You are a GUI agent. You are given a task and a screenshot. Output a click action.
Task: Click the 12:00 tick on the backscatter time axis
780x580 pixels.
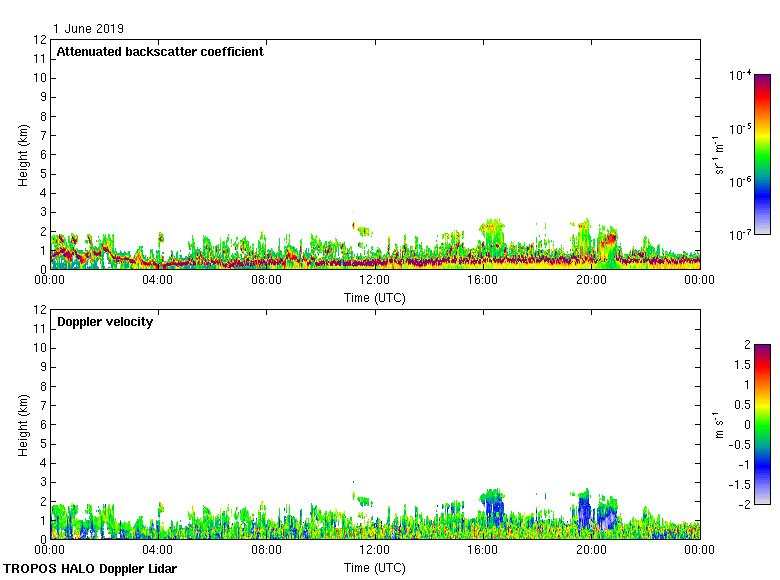coord(375,281)
